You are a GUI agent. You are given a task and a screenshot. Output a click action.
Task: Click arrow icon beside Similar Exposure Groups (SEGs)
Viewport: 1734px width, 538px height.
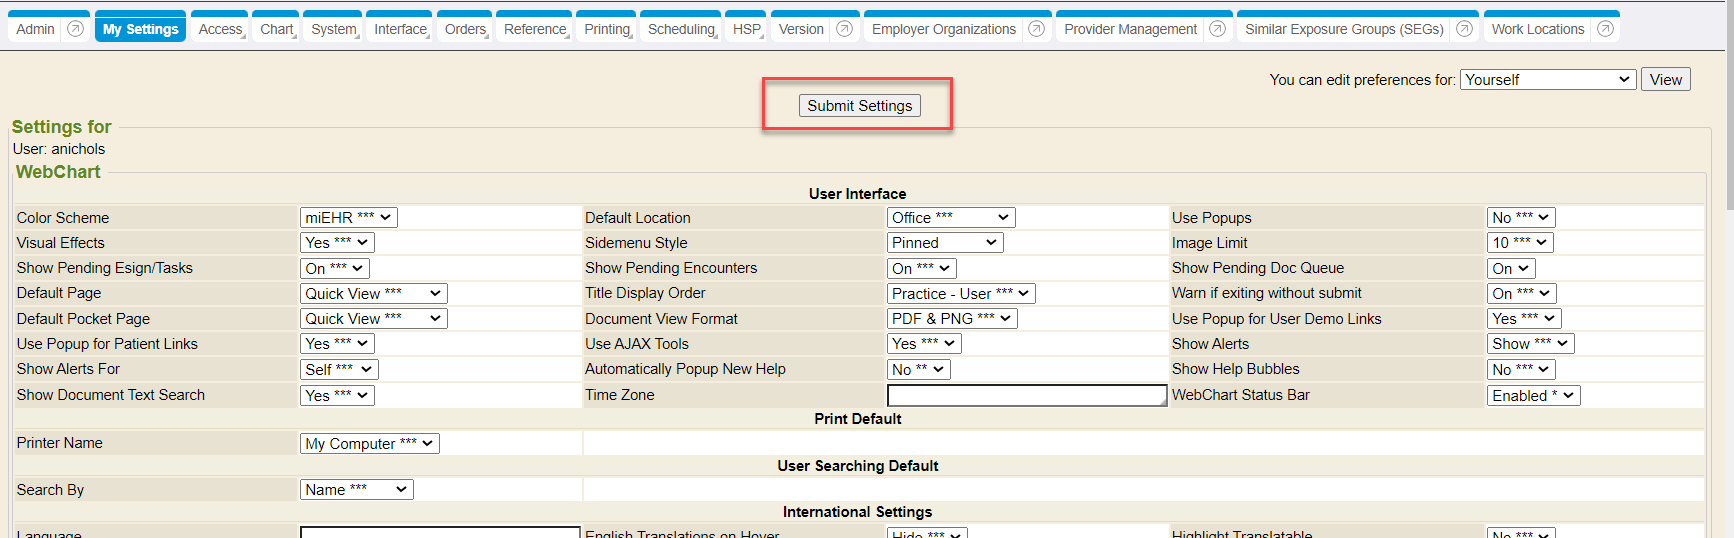[x=1464, y=29]
